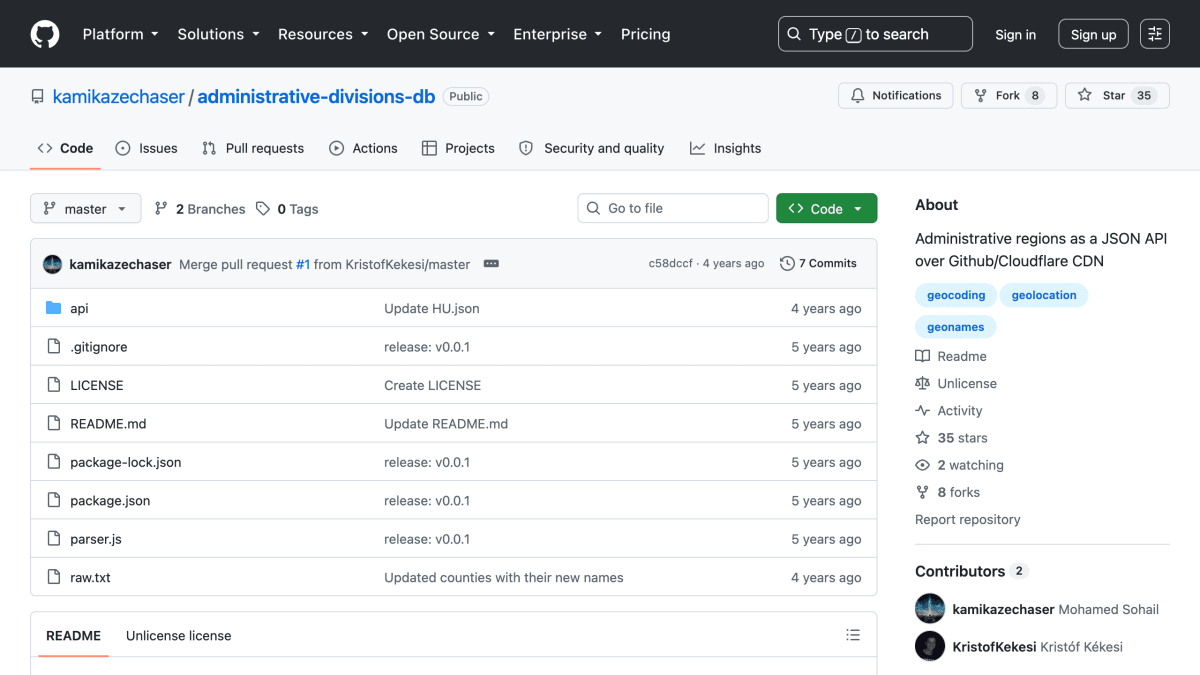
Task: Switch to the Actions tab
Action: pos(363,148)
